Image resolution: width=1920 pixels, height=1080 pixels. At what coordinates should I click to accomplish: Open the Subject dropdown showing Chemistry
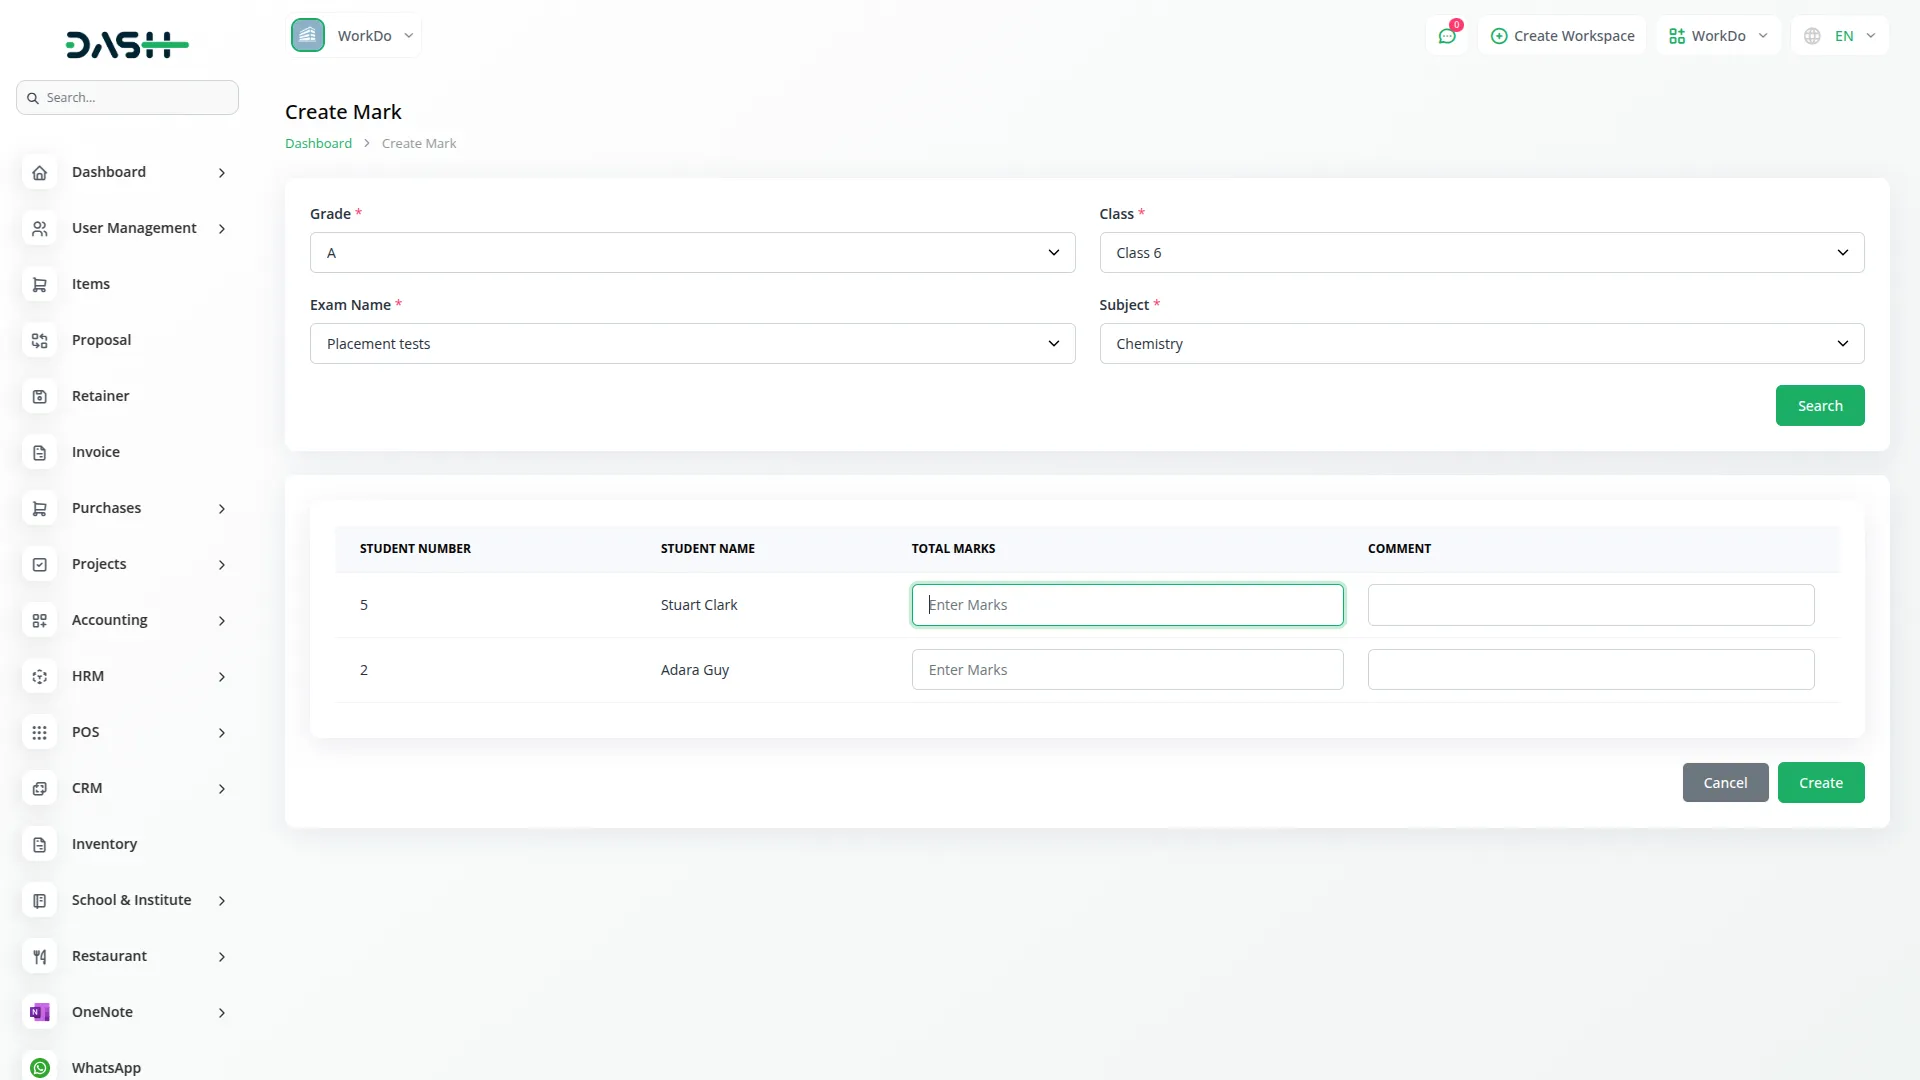click(x=1481, y=343)
